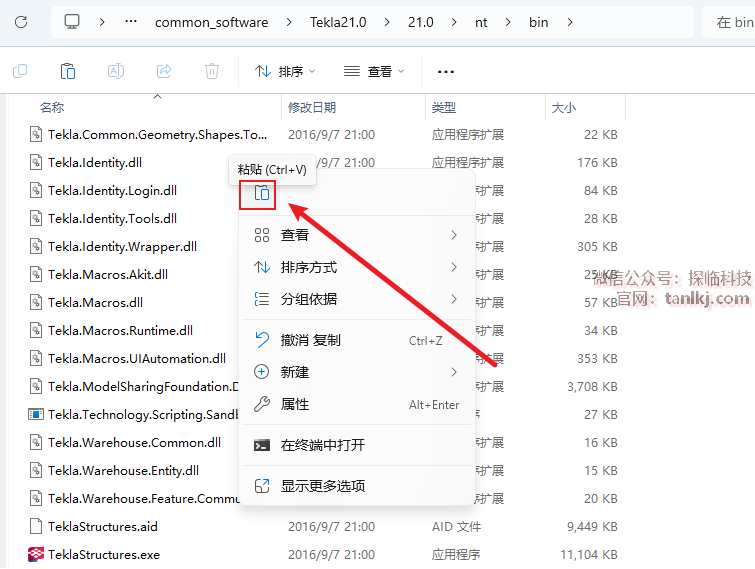Screen dimensions: 755x569
Task: Click the Tekla.Technology.Scripting.Sandb file icon
Action: point(36,414)
